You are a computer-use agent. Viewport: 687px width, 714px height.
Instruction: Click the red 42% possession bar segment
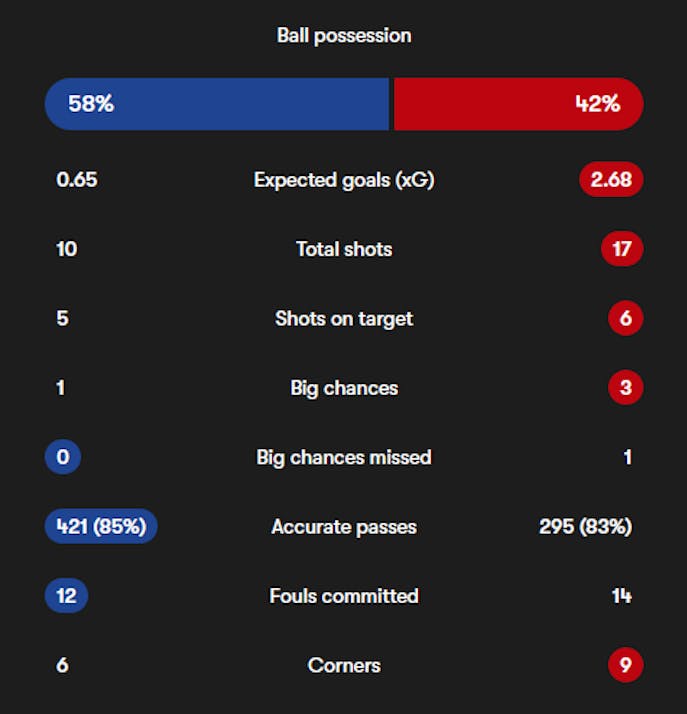(x=517, y=104)
